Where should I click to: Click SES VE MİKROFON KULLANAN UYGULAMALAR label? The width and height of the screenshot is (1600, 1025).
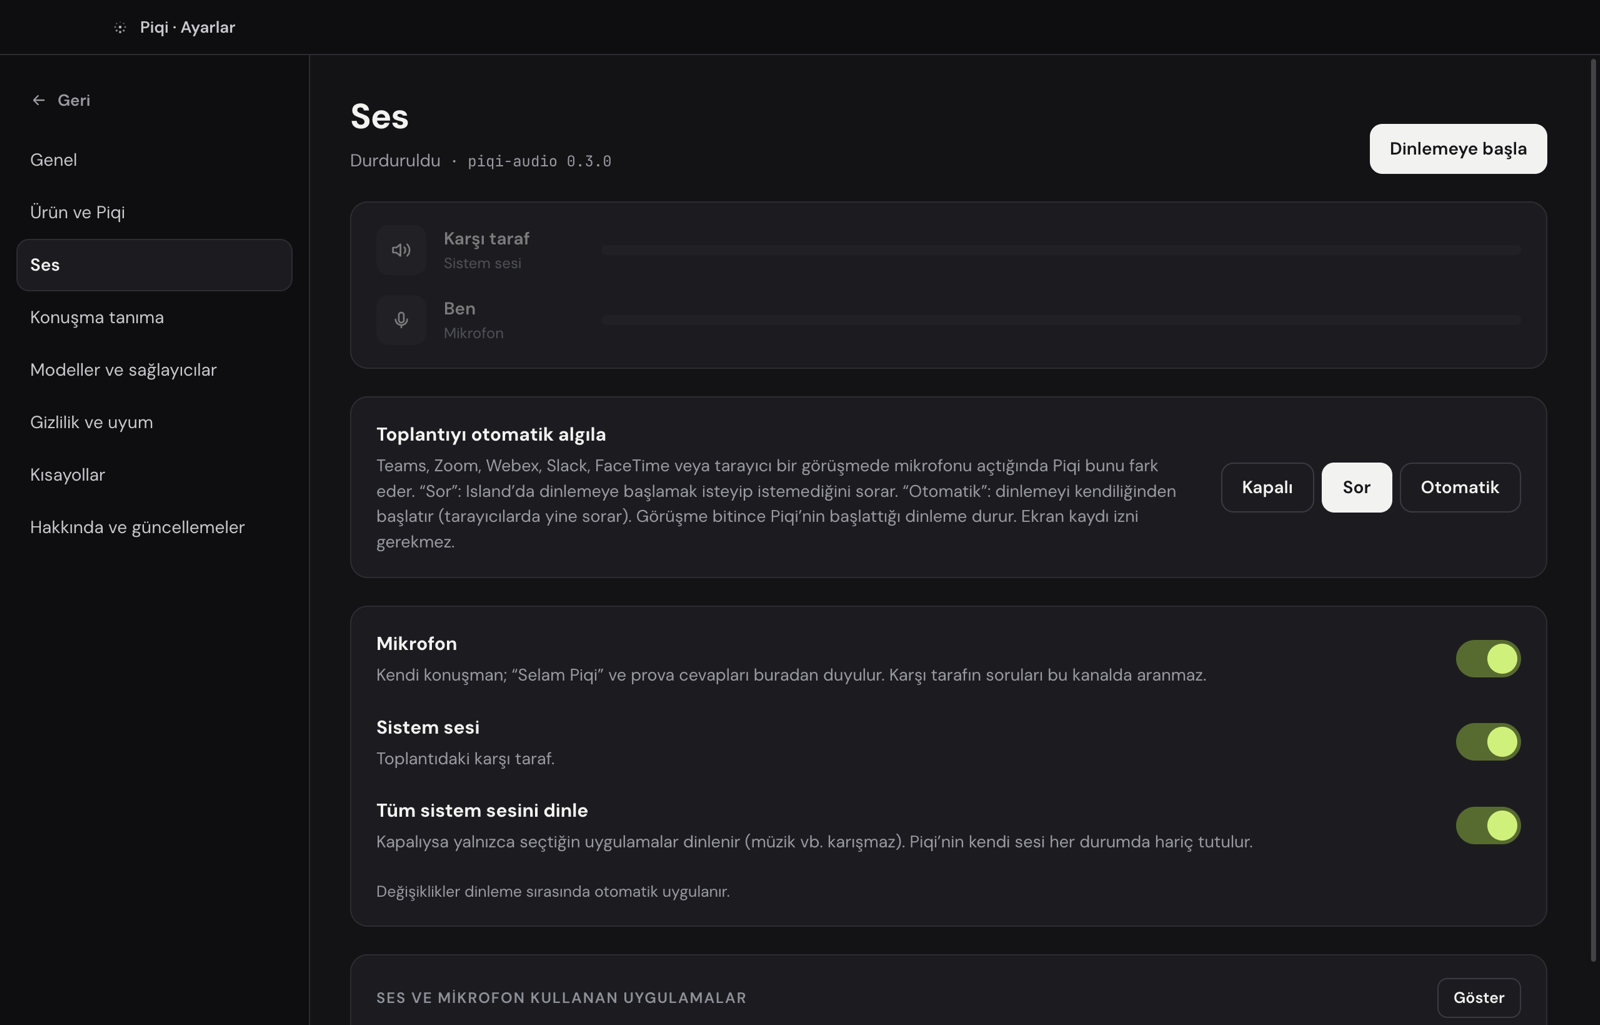(x=561, y=998)
